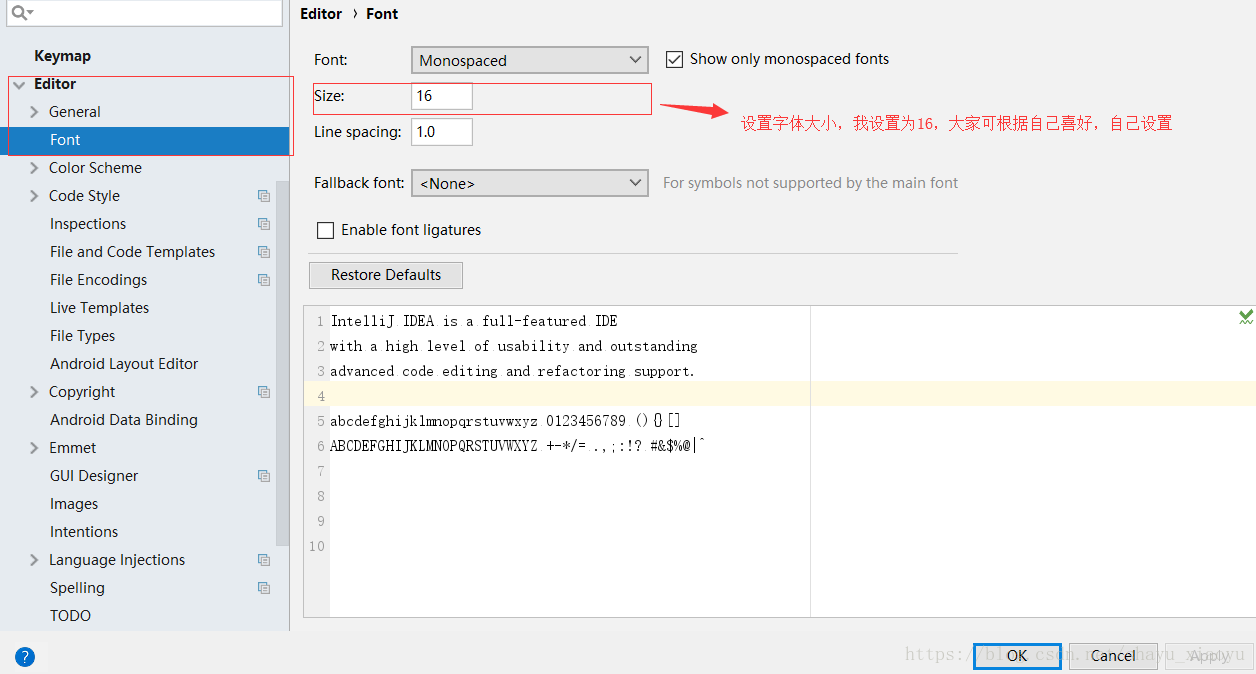Viewport: 1256px width, 674px height.
Task: Select Live Templates in settings tree
Action: [x=99, y=308]
